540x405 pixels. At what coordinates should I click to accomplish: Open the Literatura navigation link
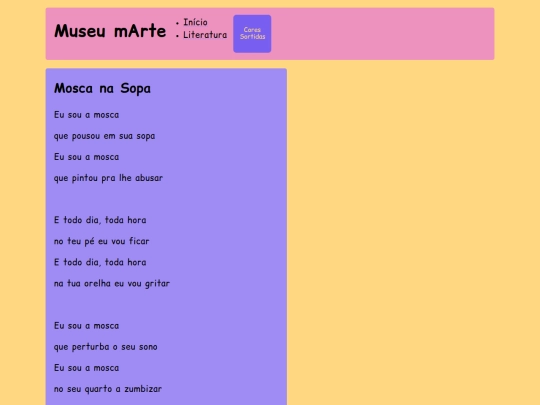pos(205,35)
